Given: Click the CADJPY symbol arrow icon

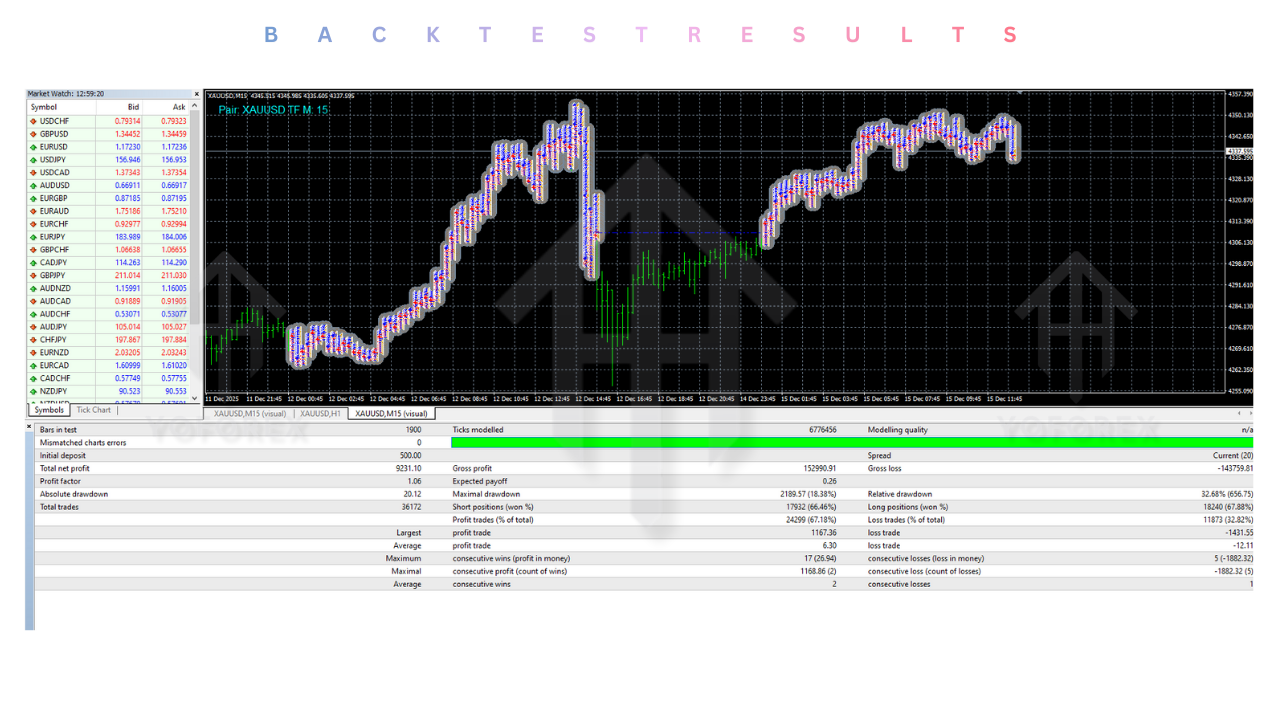Looking at the screenshot, I should click(31, 263).
